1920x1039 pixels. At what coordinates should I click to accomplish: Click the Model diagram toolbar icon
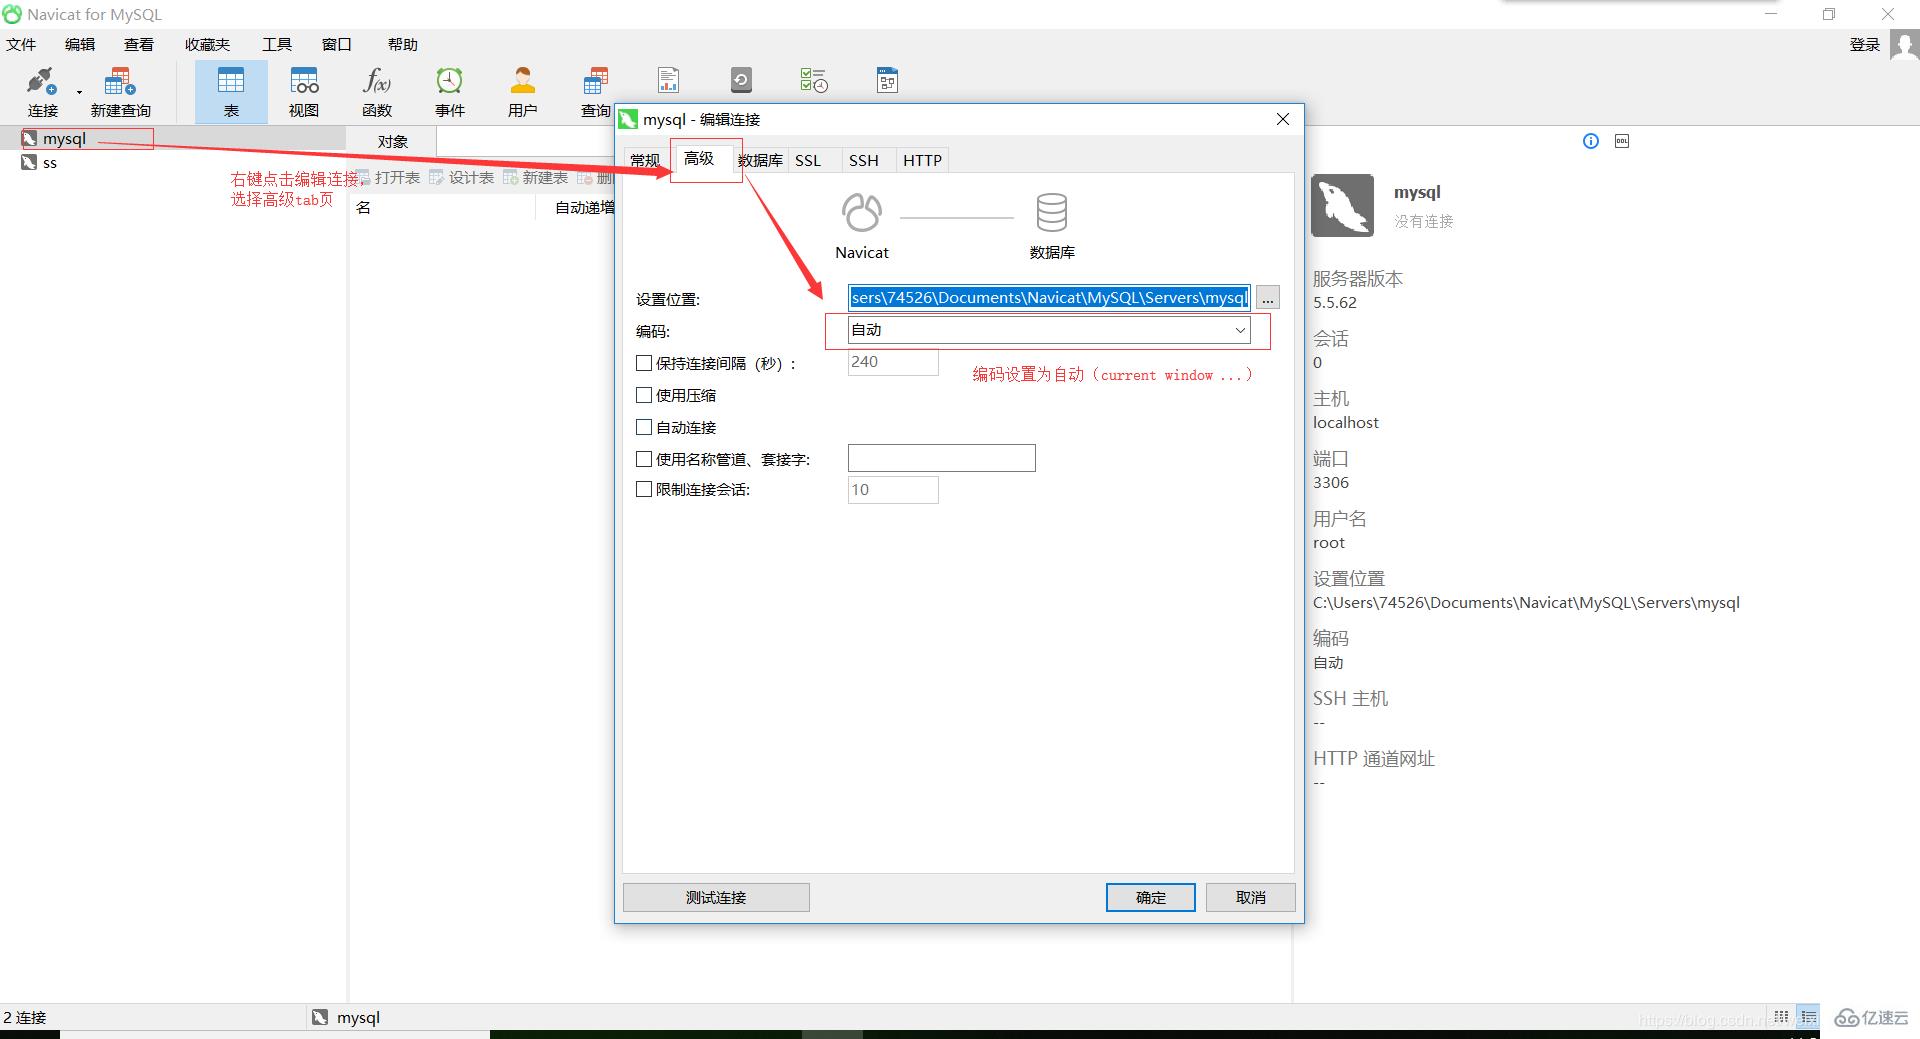tap(887, 80)
